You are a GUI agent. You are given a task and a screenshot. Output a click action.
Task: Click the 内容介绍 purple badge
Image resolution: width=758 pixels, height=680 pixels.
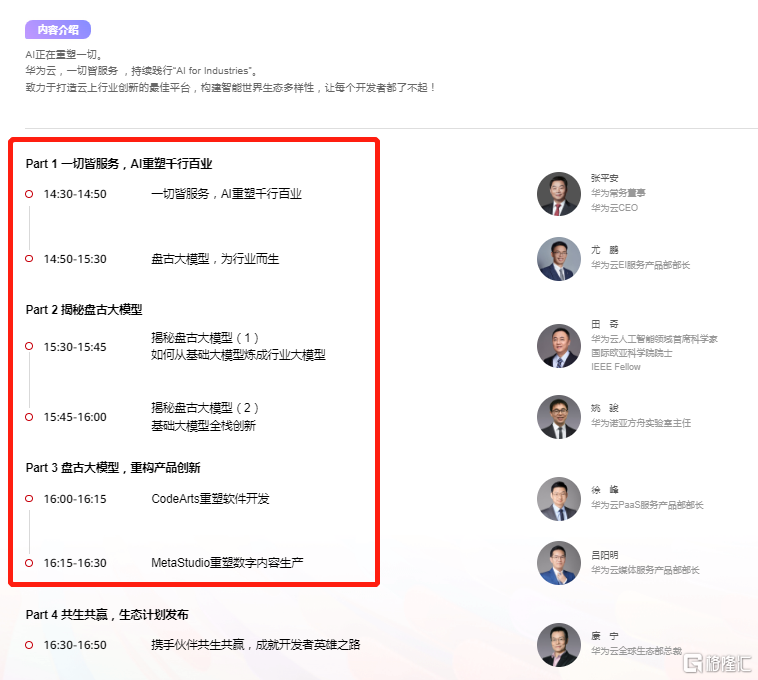(x=58, y=29)
